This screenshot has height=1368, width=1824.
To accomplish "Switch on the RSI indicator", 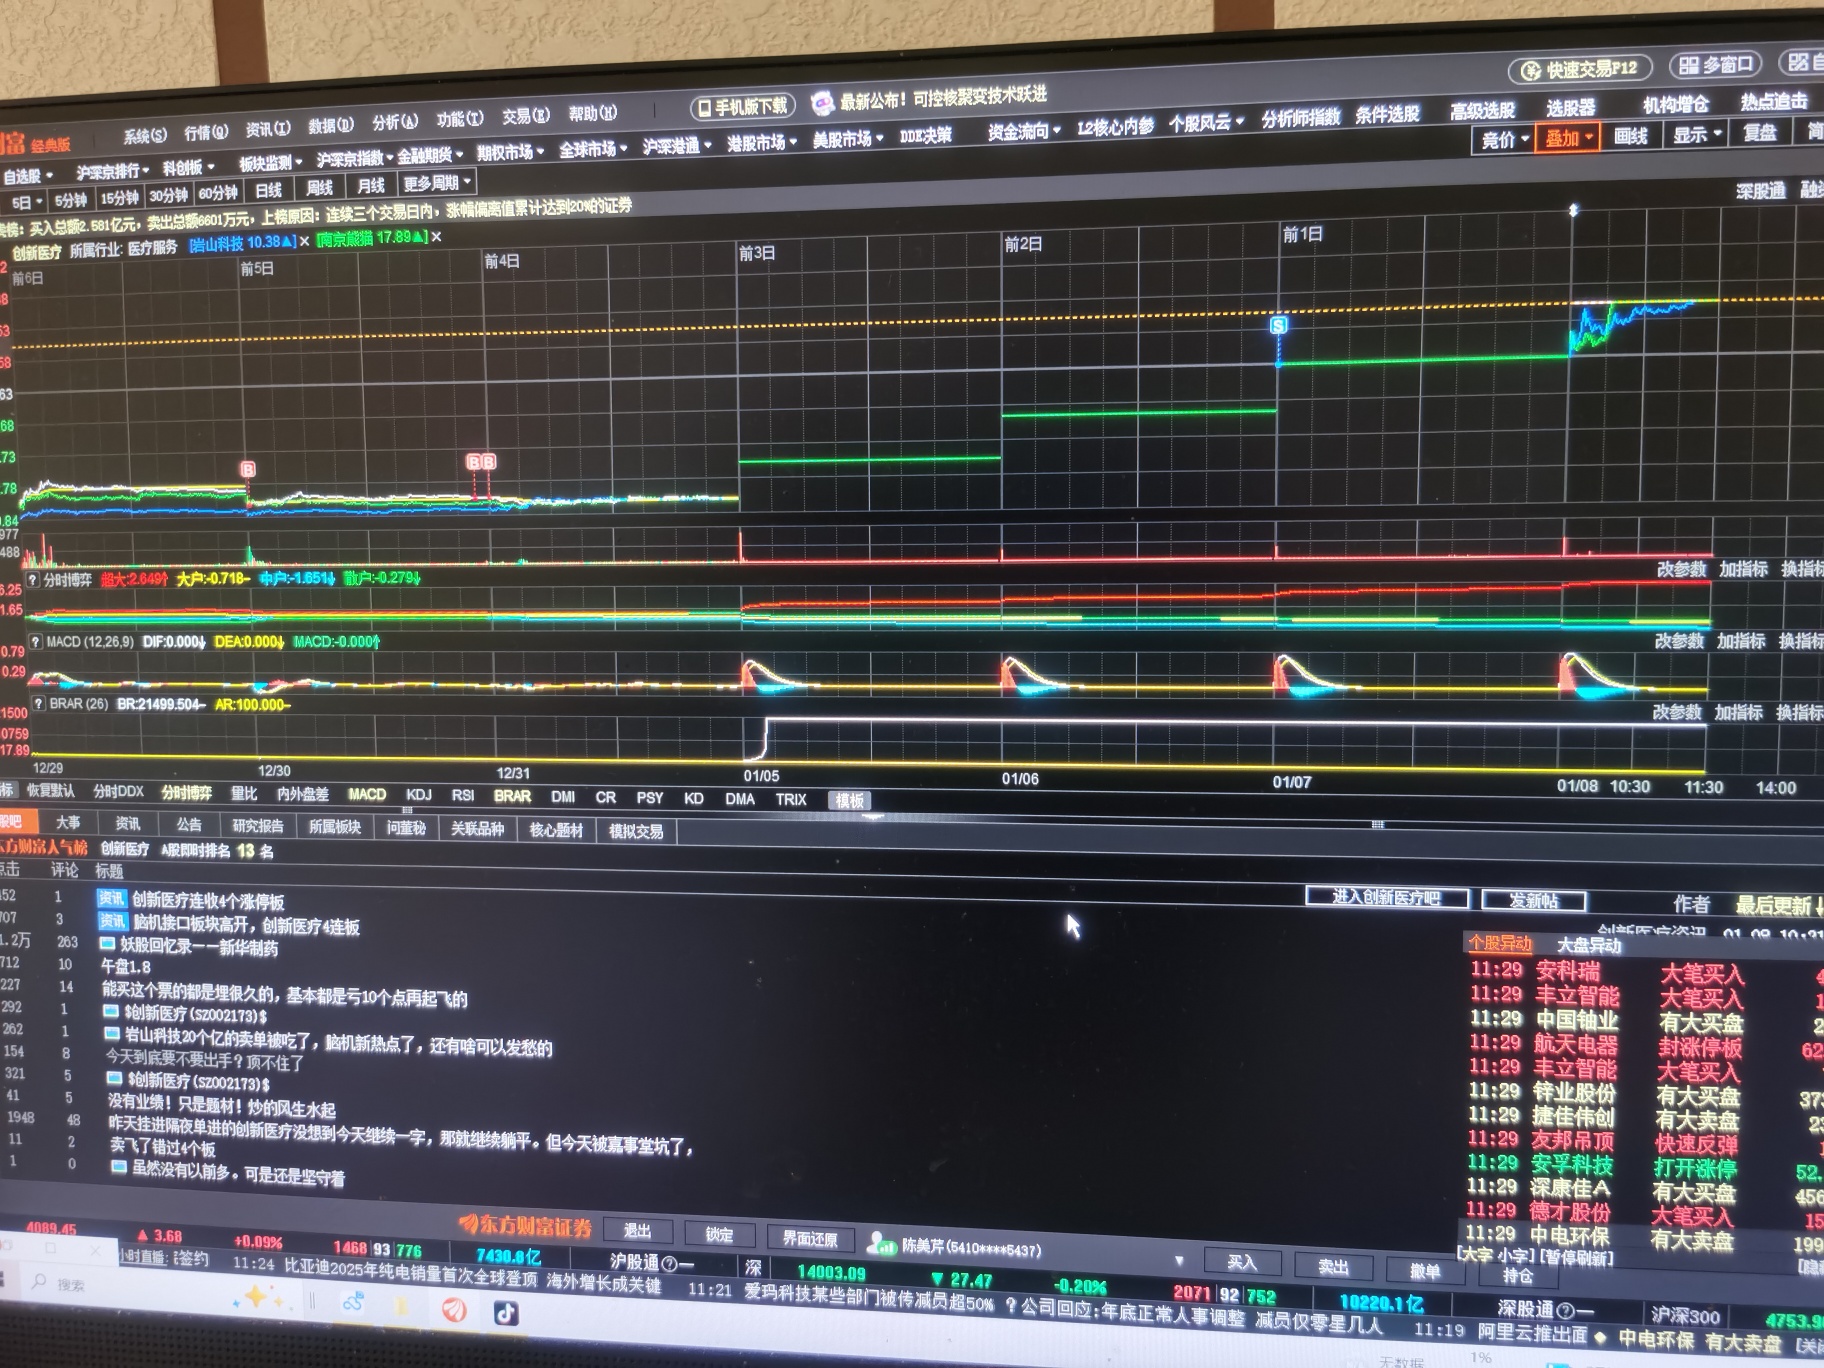I will point(462,795).
